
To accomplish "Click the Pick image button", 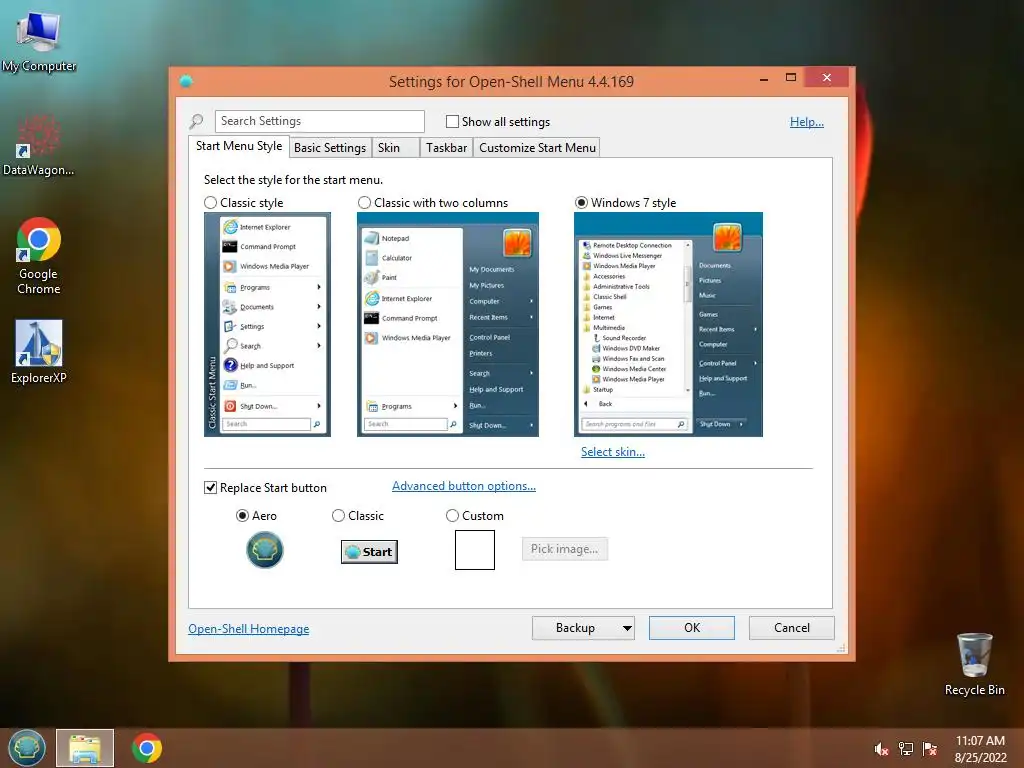I will [564, 549].
